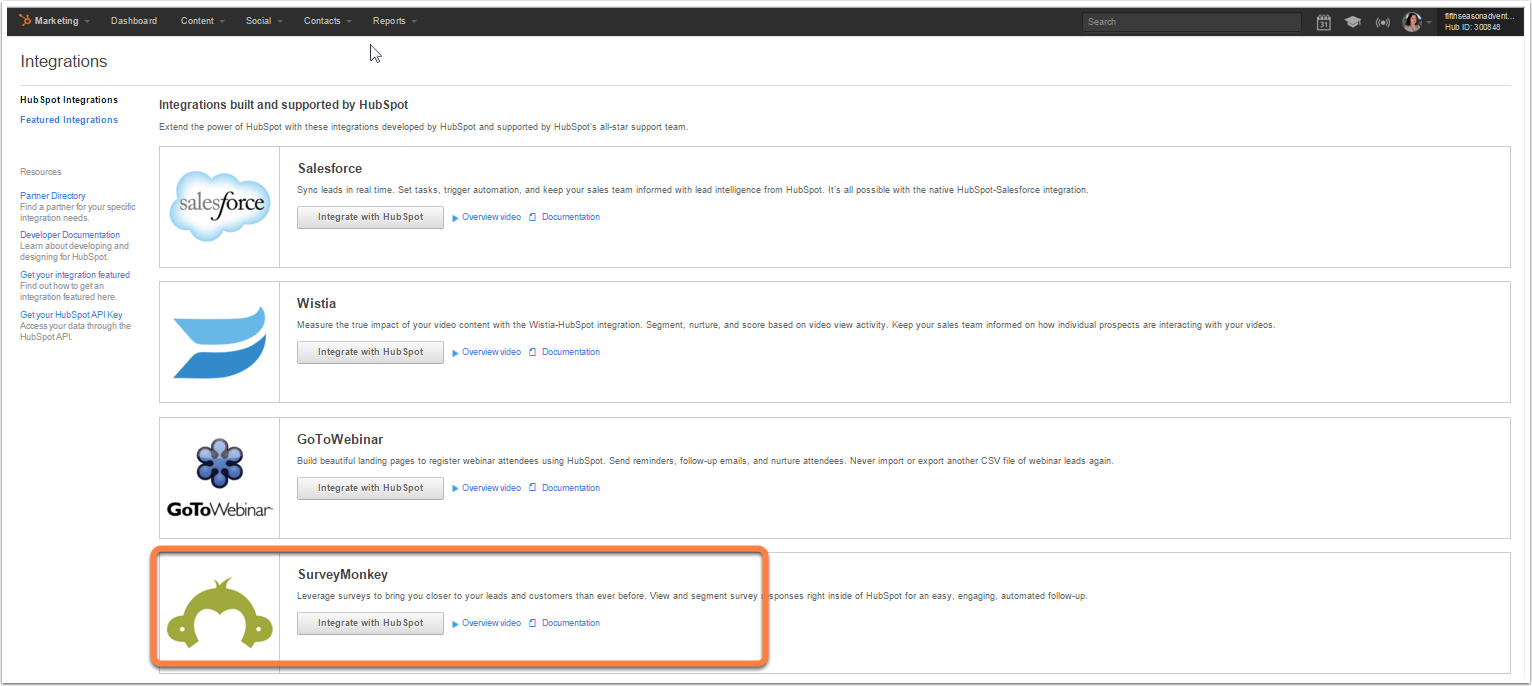Image resolution: width=1532 pixels, height=686 pixels.
Task: Click Integrate with HubSpot for SurveyMonkey
Action: 370,623
